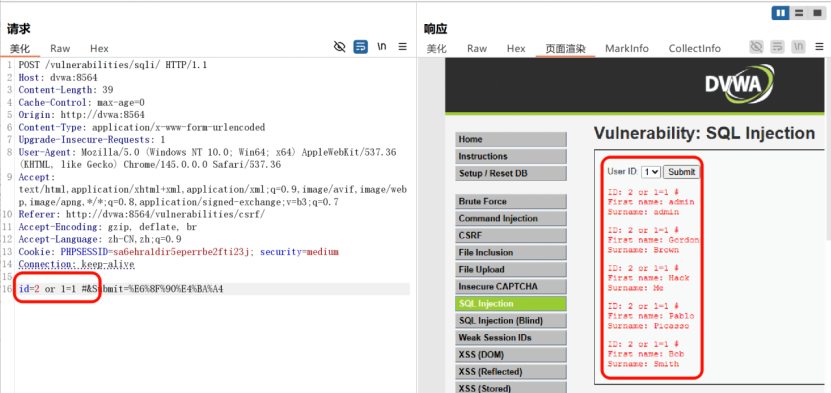Click the 响应 panel heading
831x393 pixels.
(436, 29)
